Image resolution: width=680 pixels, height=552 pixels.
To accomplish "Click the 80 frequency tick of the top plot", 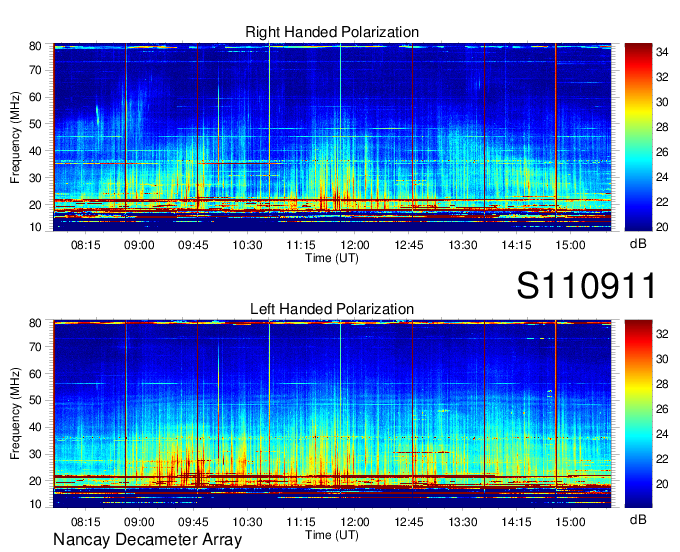I will (x=35, y=46).
